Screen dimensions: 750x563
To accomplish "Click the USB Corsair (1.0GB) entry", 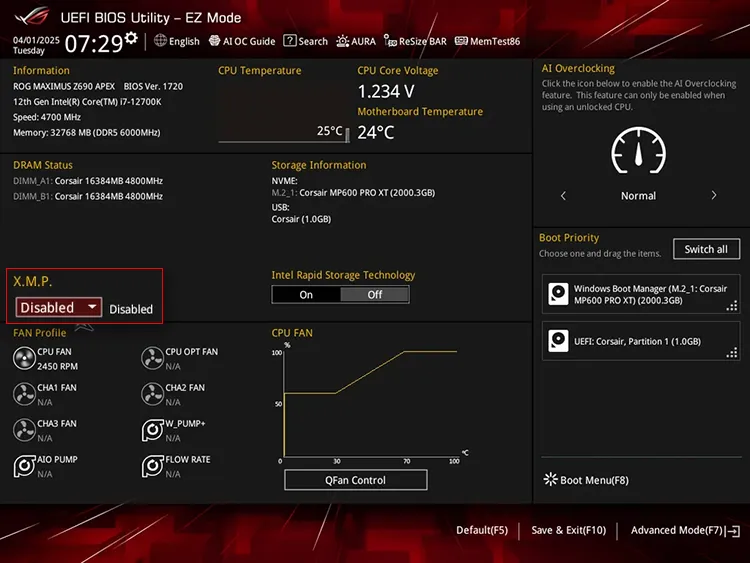I will tap(301, 219).
